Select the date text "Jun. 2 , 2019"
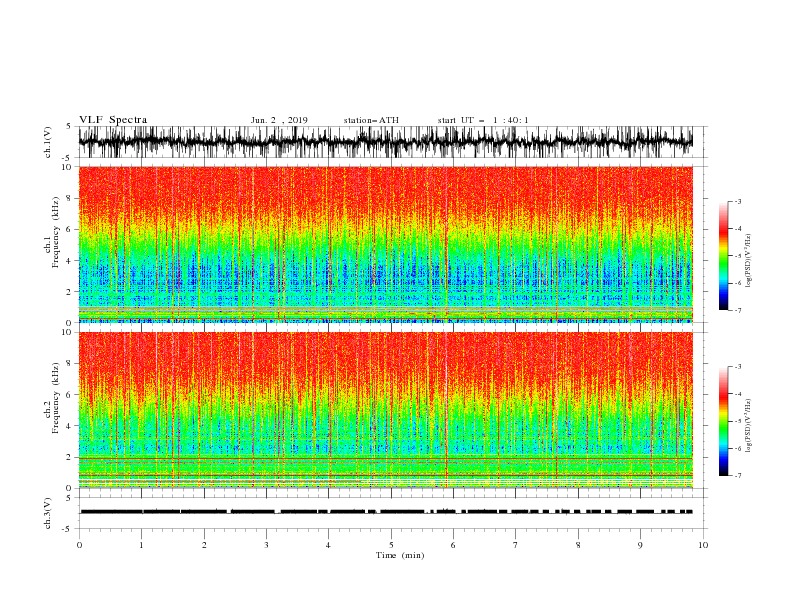Image resolution: width=792 pixels, height=612 pixels. 279,120
